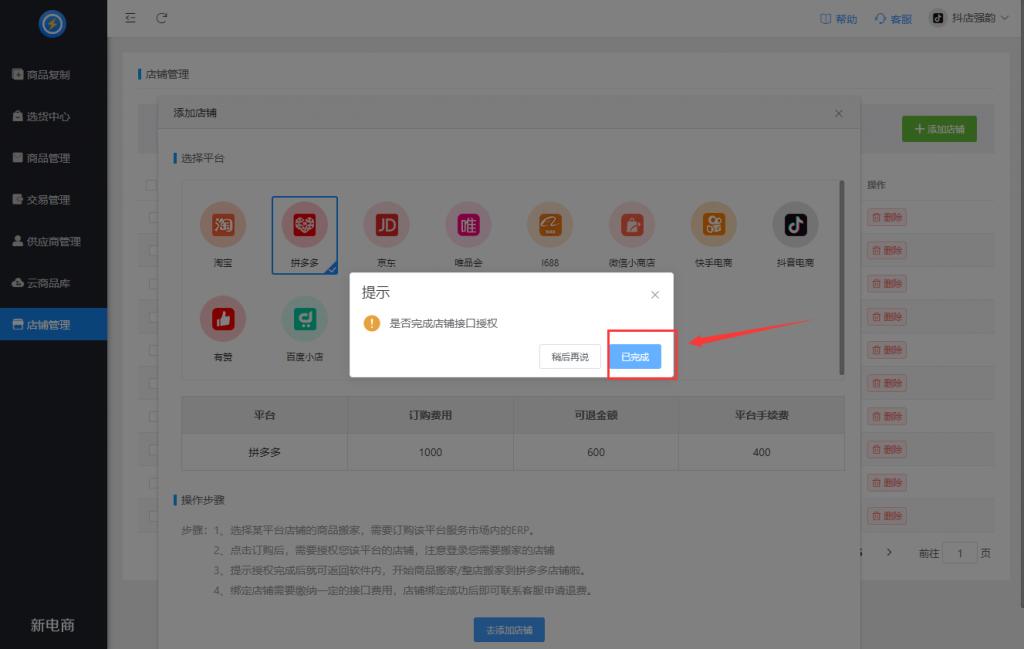
Task: Select the 京东 platform icon
Action: (386, 224)
